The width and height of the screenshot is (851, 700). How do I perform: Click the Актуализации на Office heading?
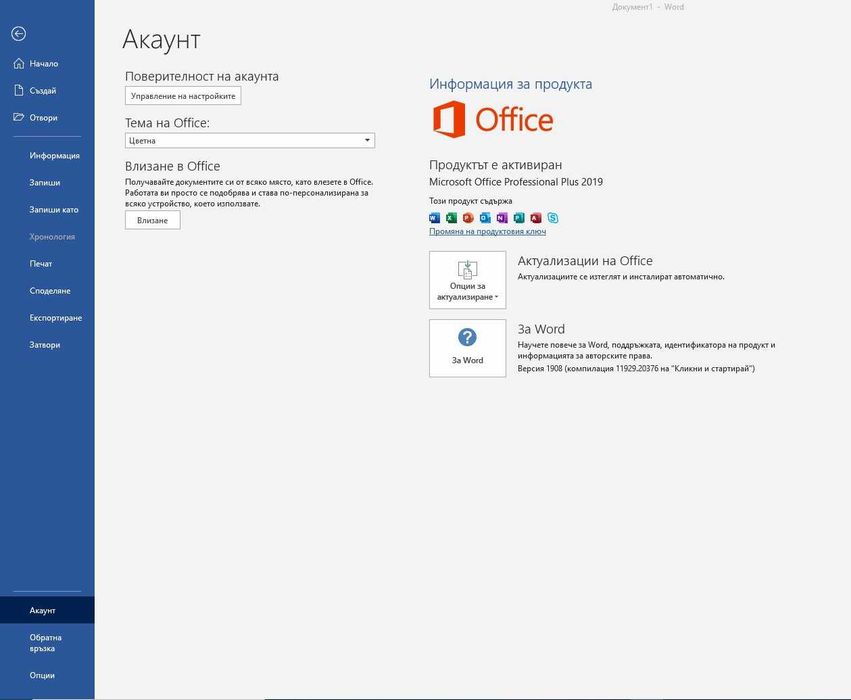(x=585, y=261)
